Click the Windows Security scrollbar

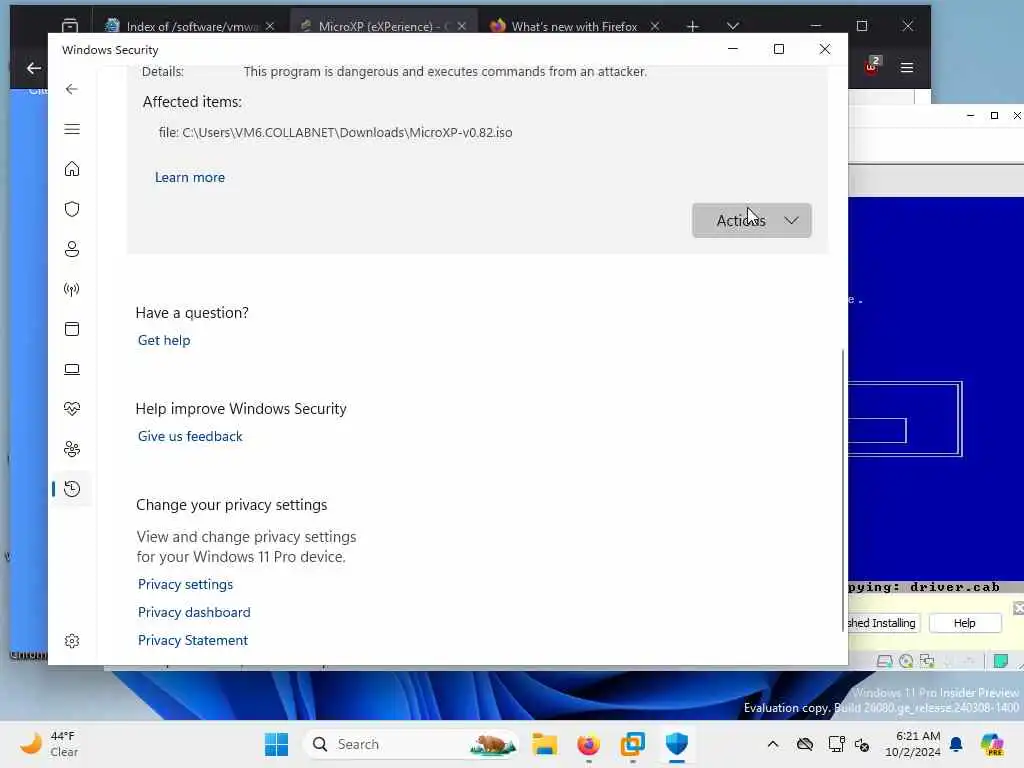842,490
